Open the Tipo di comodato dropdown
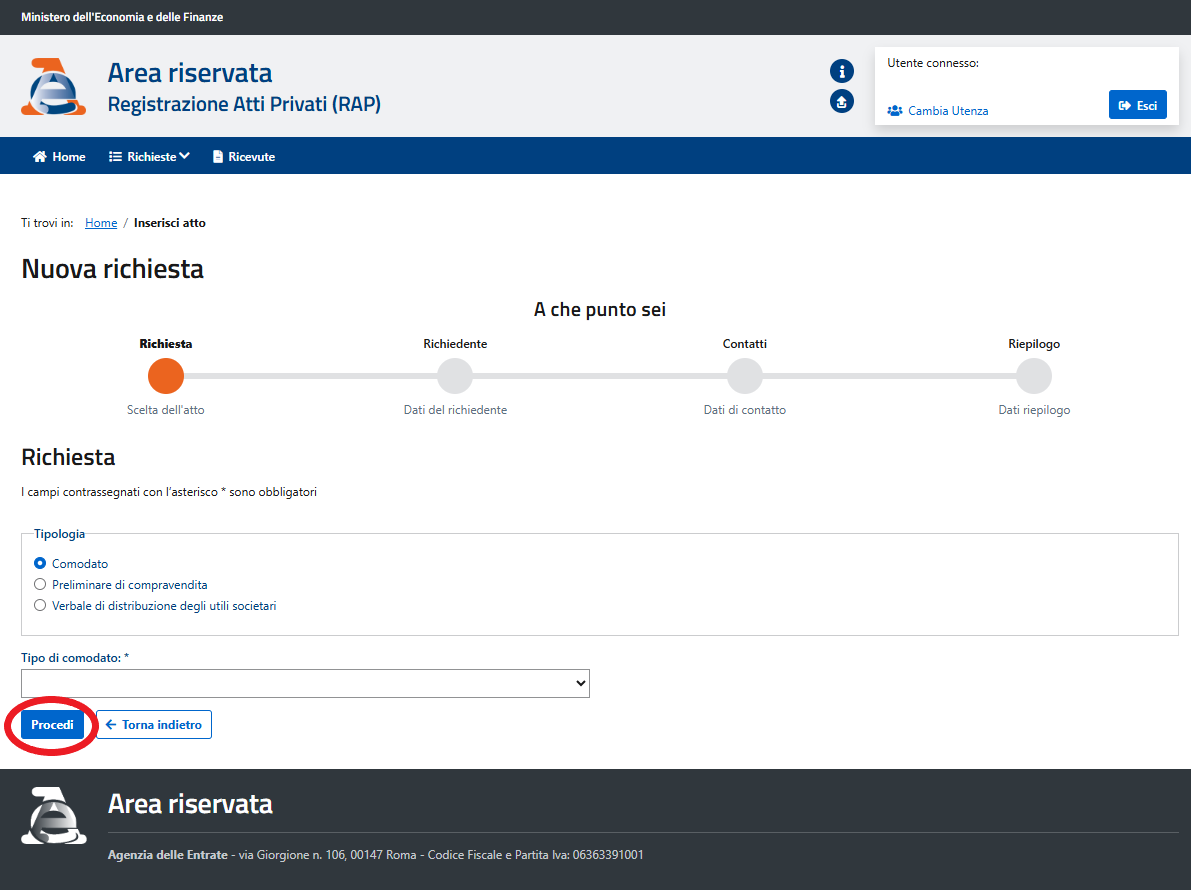The width and height of the screenshot is (1191, 890). 305,683
